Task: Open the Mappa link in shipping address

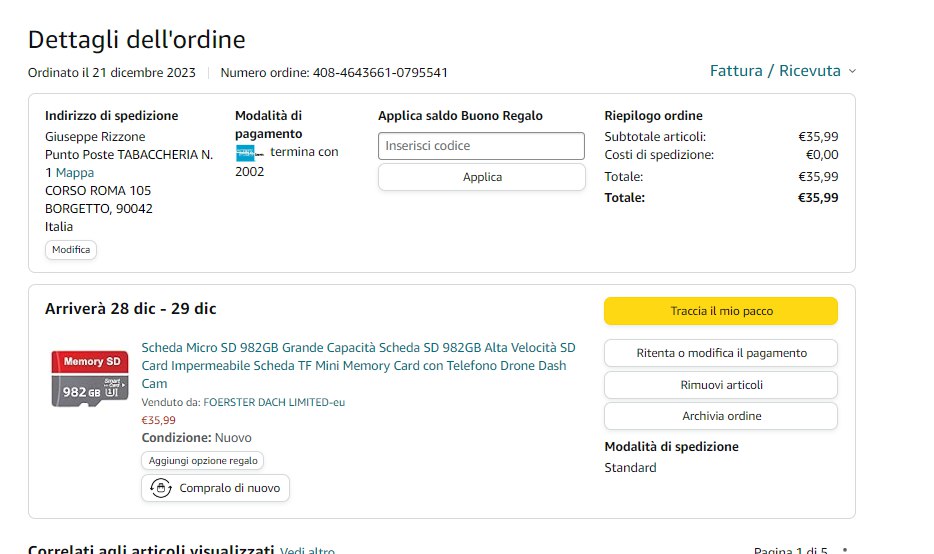Action: (74, 173)
